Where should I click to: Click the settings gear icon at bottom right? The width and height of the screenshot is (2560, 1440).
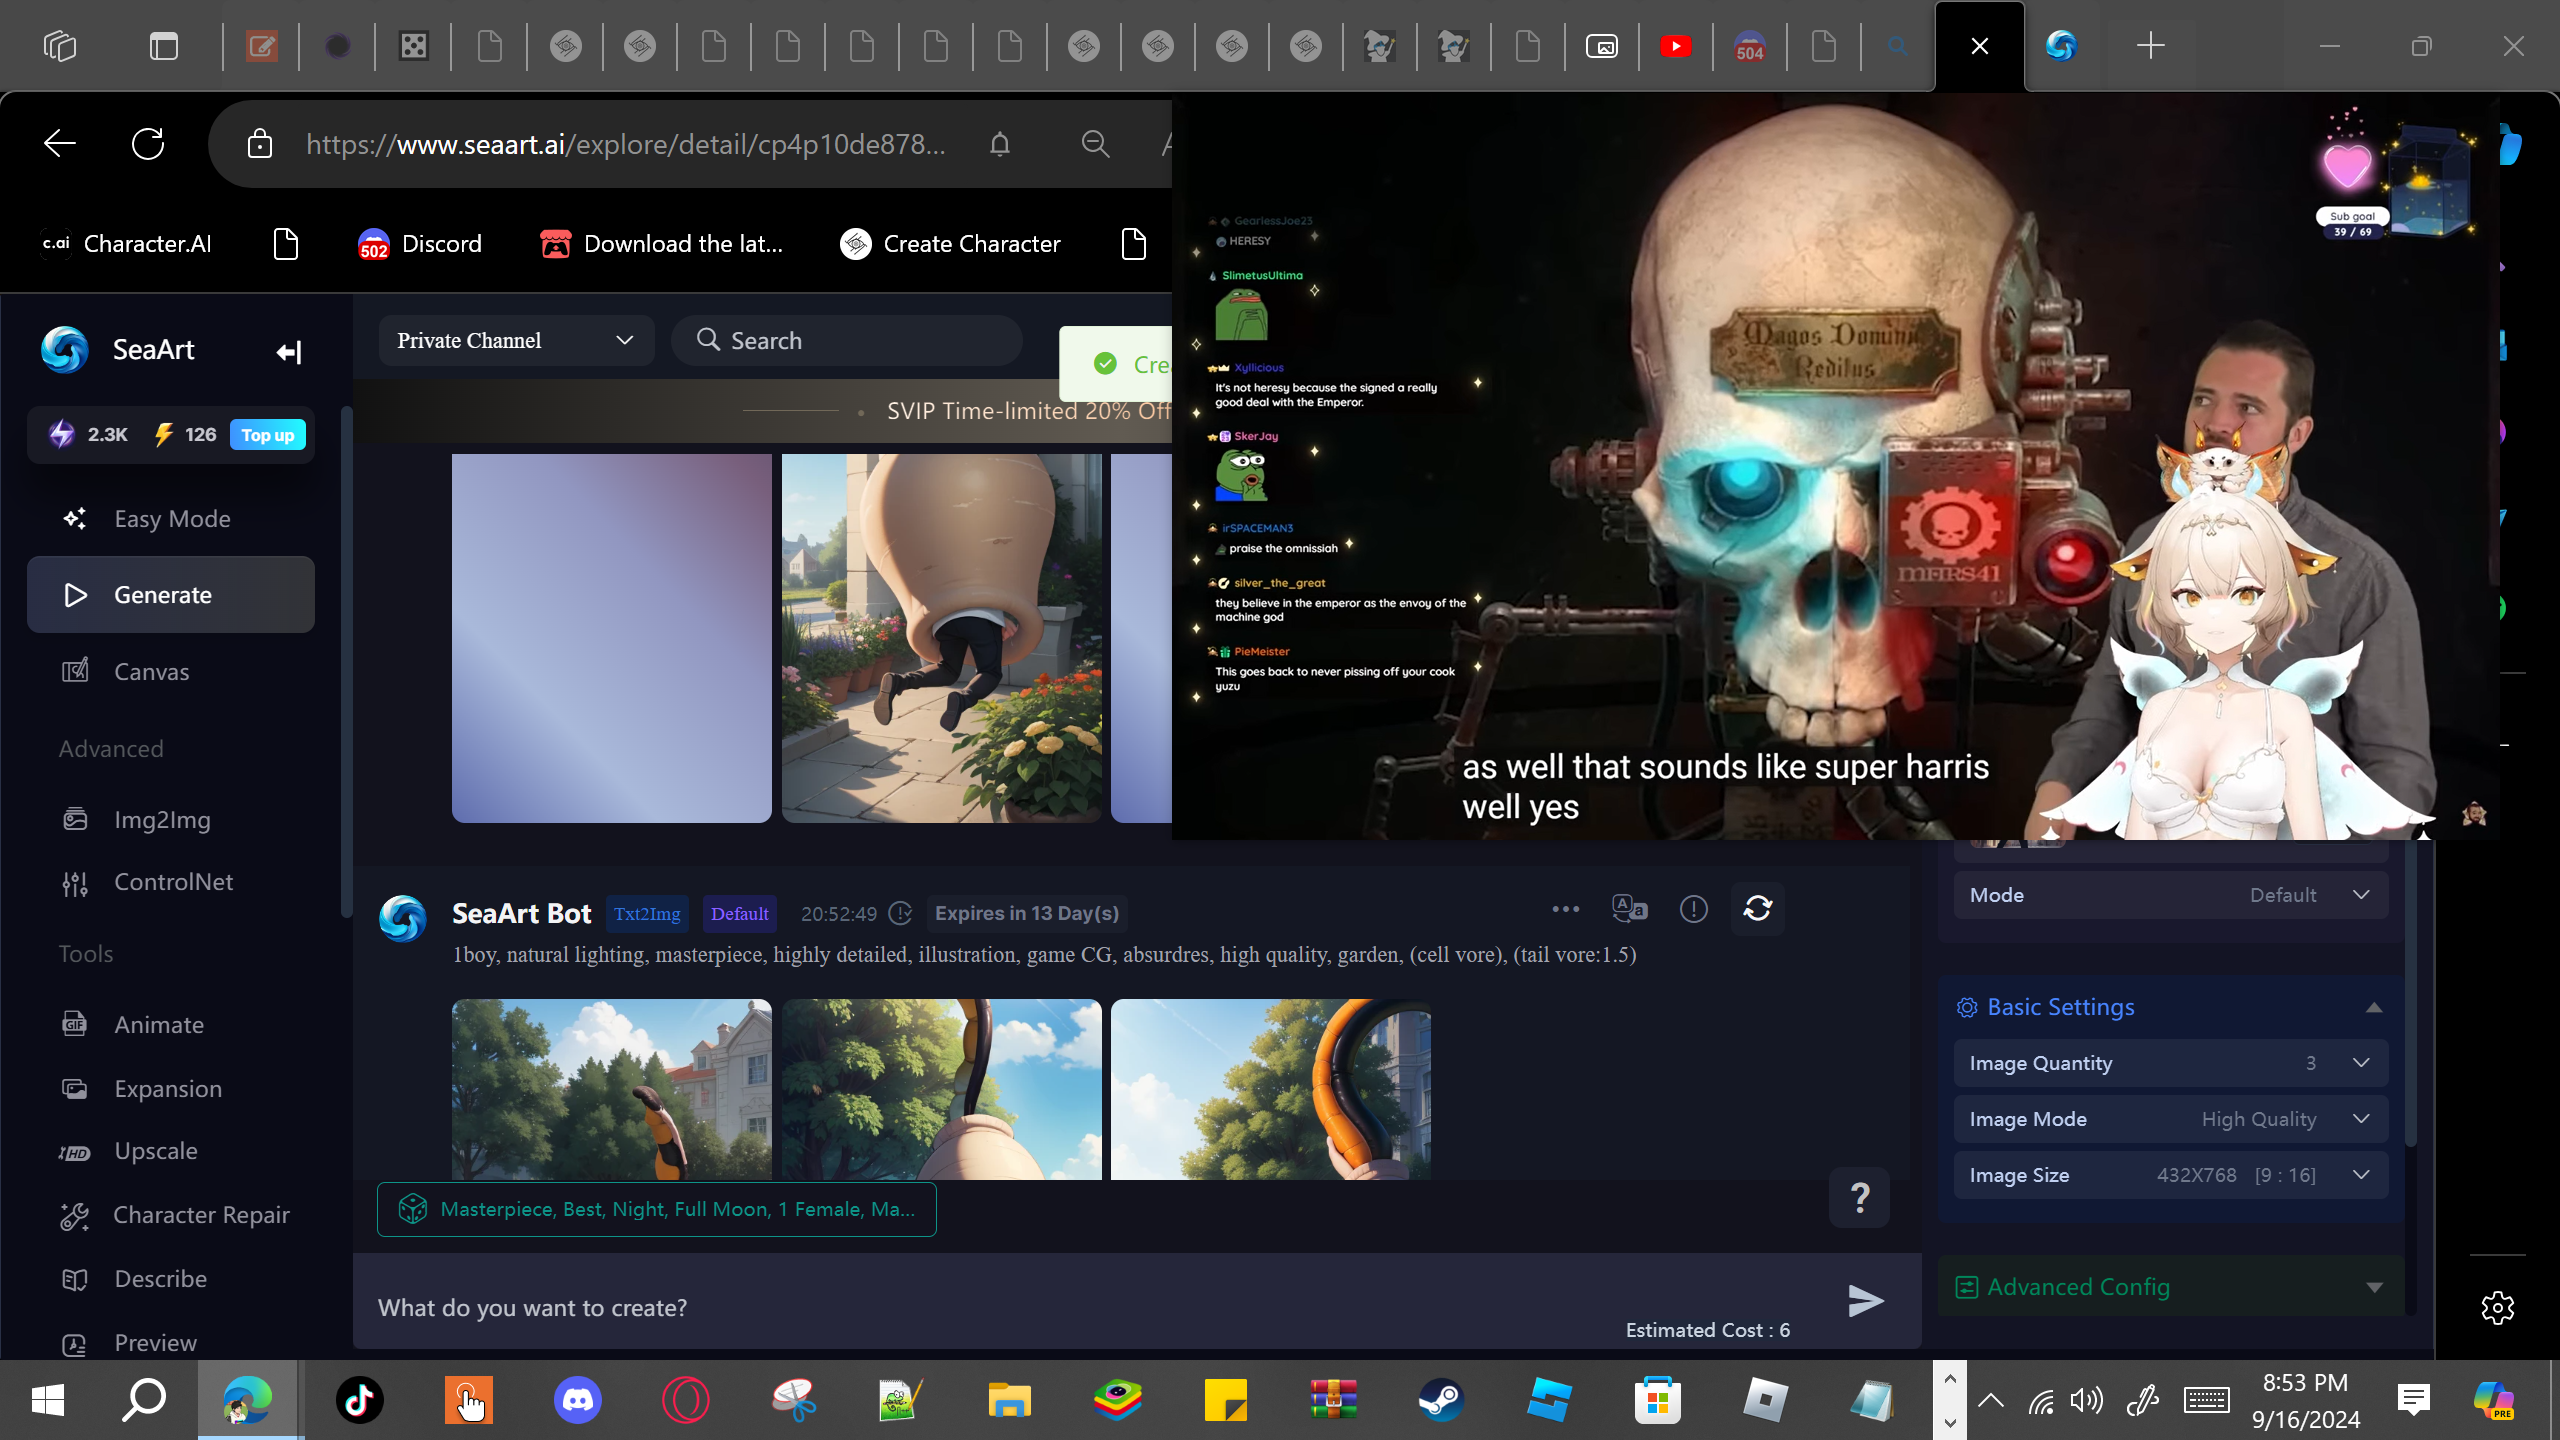tap(2498, 1308)
